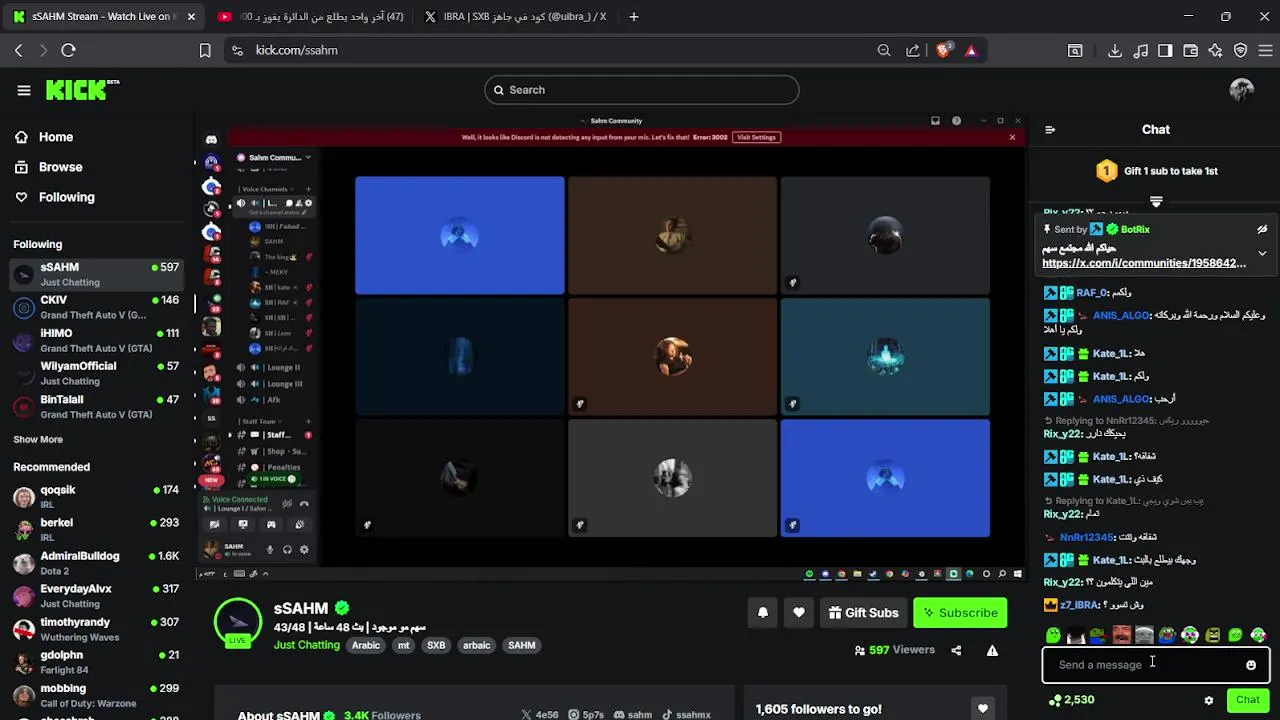Open the TikTok ssahmx social link
Screen dimensions: 1280x720
(686, 715)
